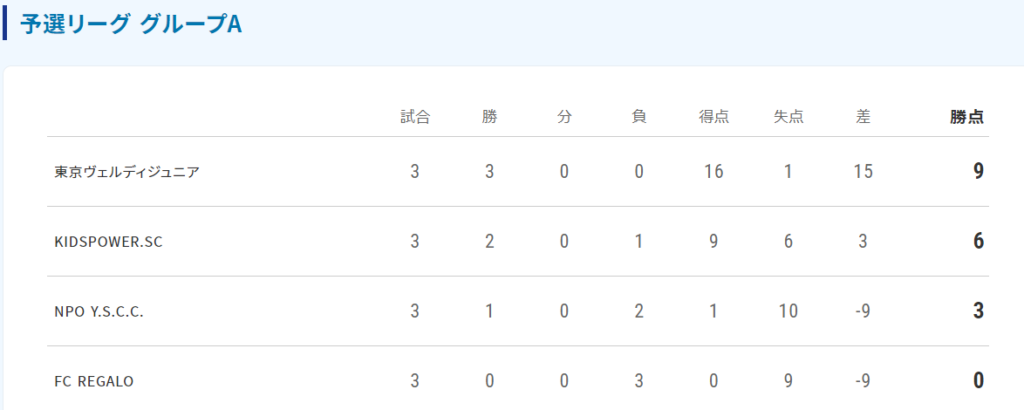Screen dimensions: 1024x410
Task: Select team 東京ヴェルディジュニア
Action: 127,171
